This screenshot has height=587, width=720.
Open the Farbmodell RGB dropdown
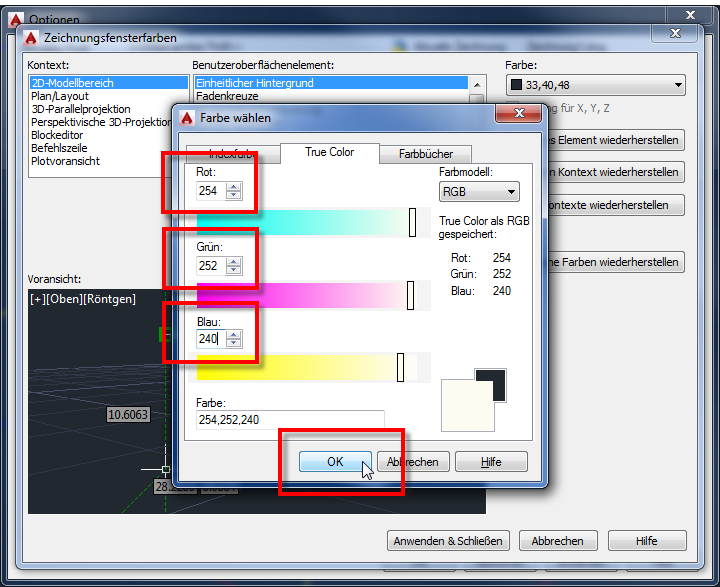pyautogui.click(x=479, y=192)
